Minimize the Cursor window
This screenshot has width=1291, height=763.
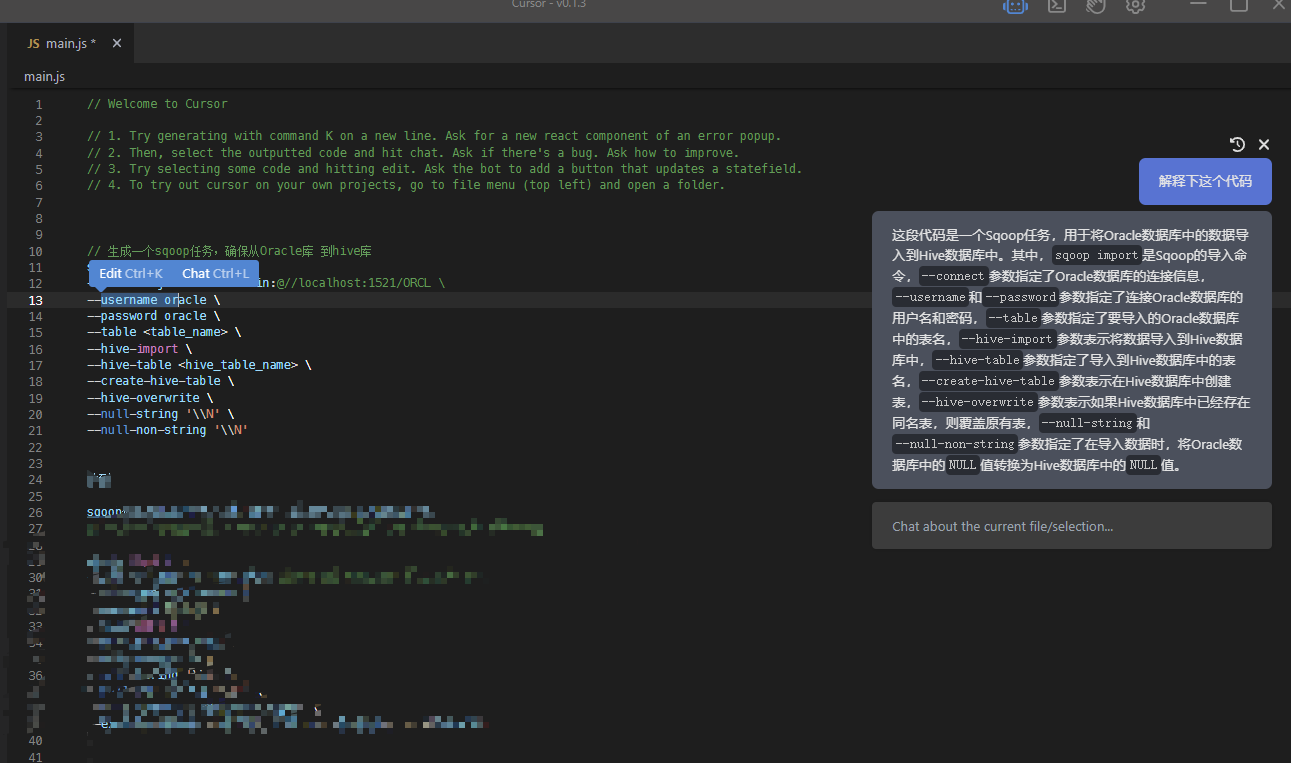pyautogui.click(x=1199, y=5)
